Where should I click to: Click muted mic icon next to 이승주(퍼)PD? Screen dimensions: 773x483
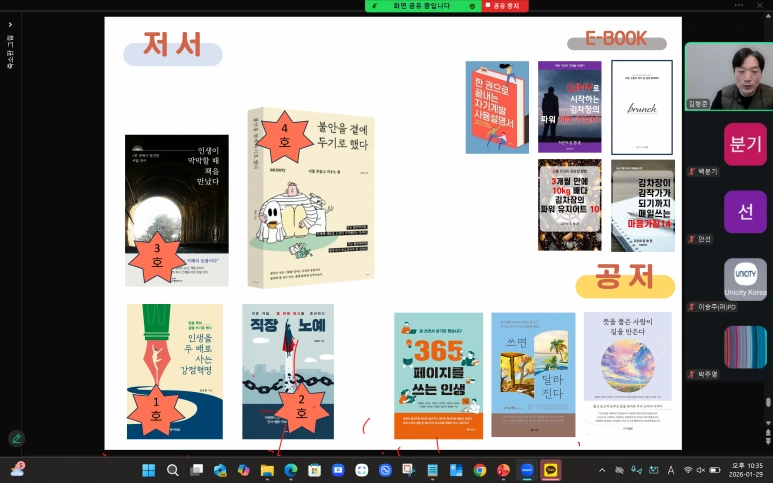(x=692, y=307)
